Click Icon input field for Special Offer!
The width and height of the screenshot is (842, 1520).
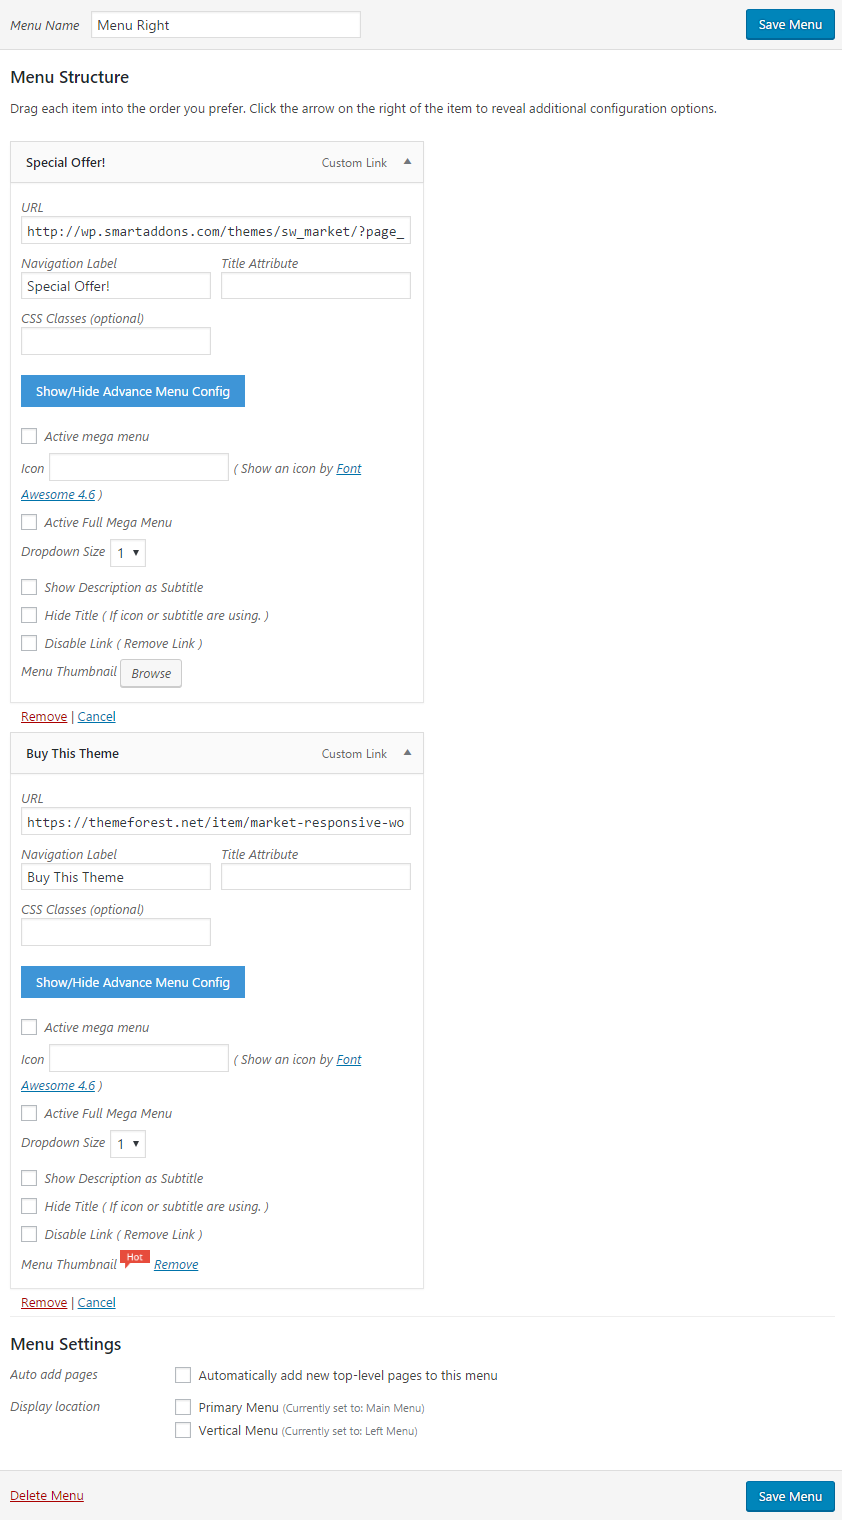[x=139, y=467]
